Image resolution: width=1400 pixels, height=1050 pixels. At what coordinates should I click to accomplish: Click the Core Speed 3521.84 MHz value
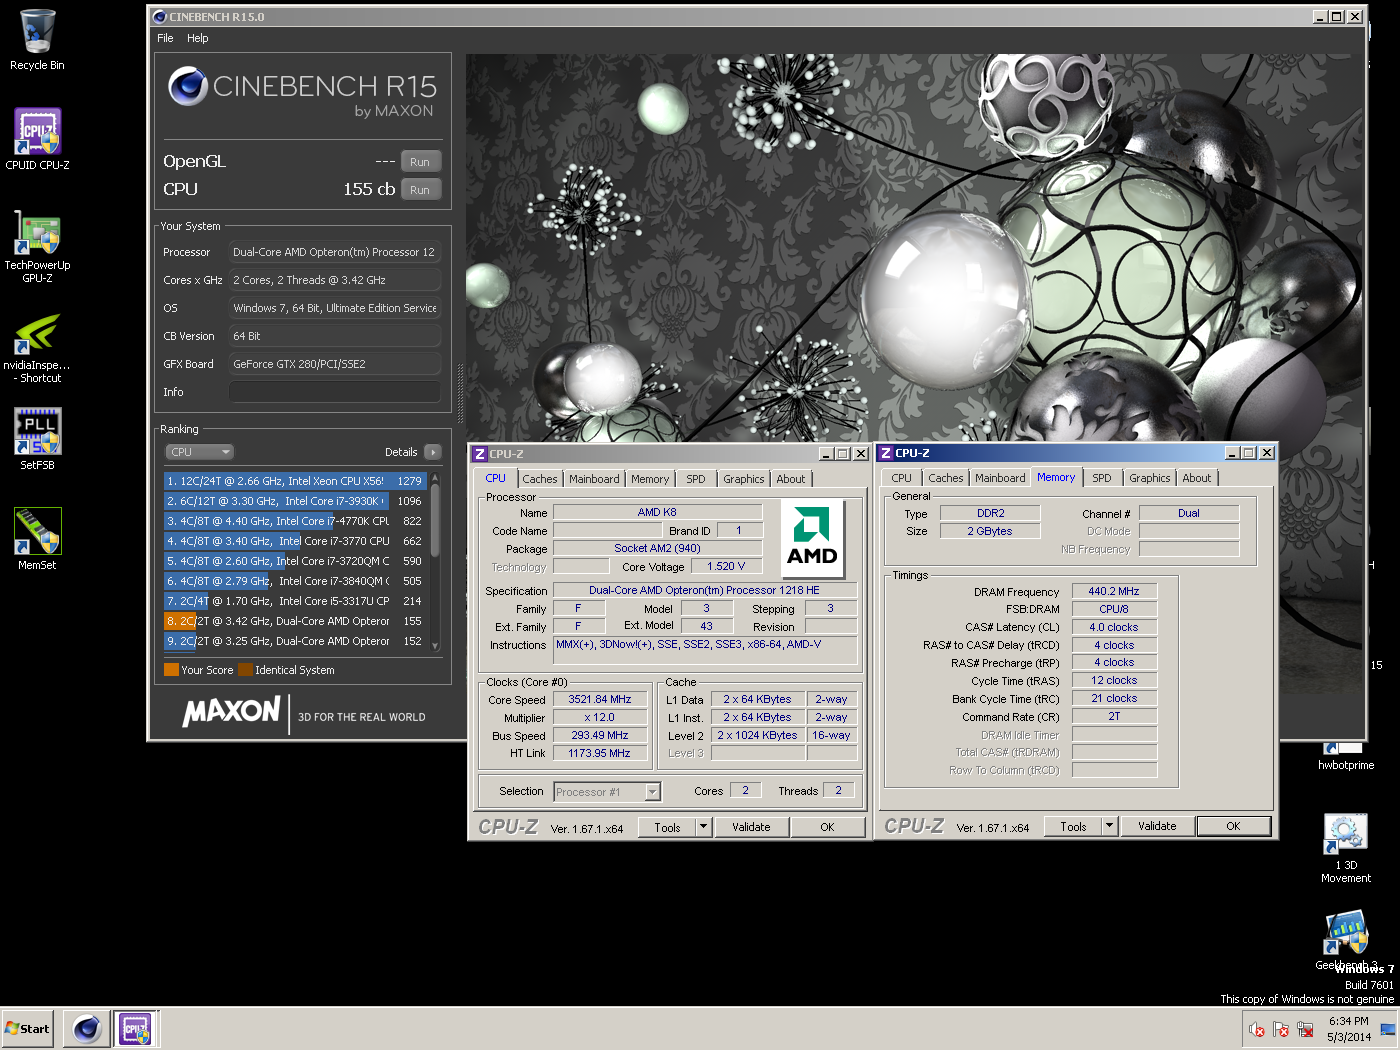coord(600,700)
